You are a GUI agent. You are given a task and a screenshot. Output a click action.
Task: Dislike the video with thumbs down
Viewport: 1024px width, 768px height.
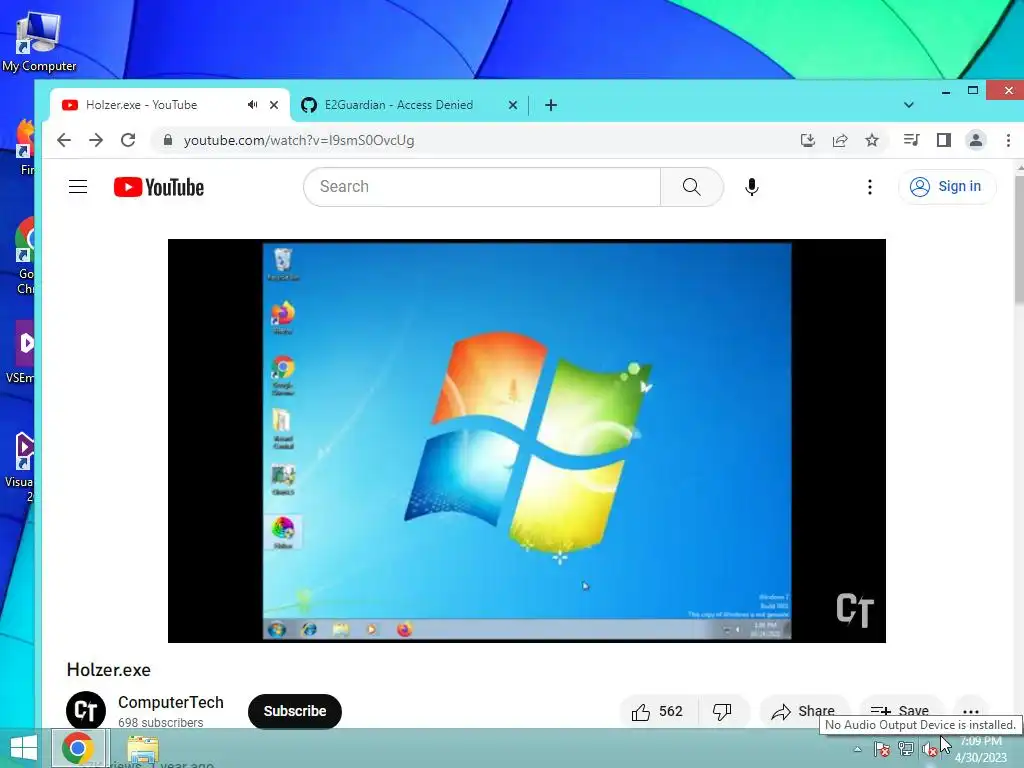pyautogui.click(x=722, y=711)
